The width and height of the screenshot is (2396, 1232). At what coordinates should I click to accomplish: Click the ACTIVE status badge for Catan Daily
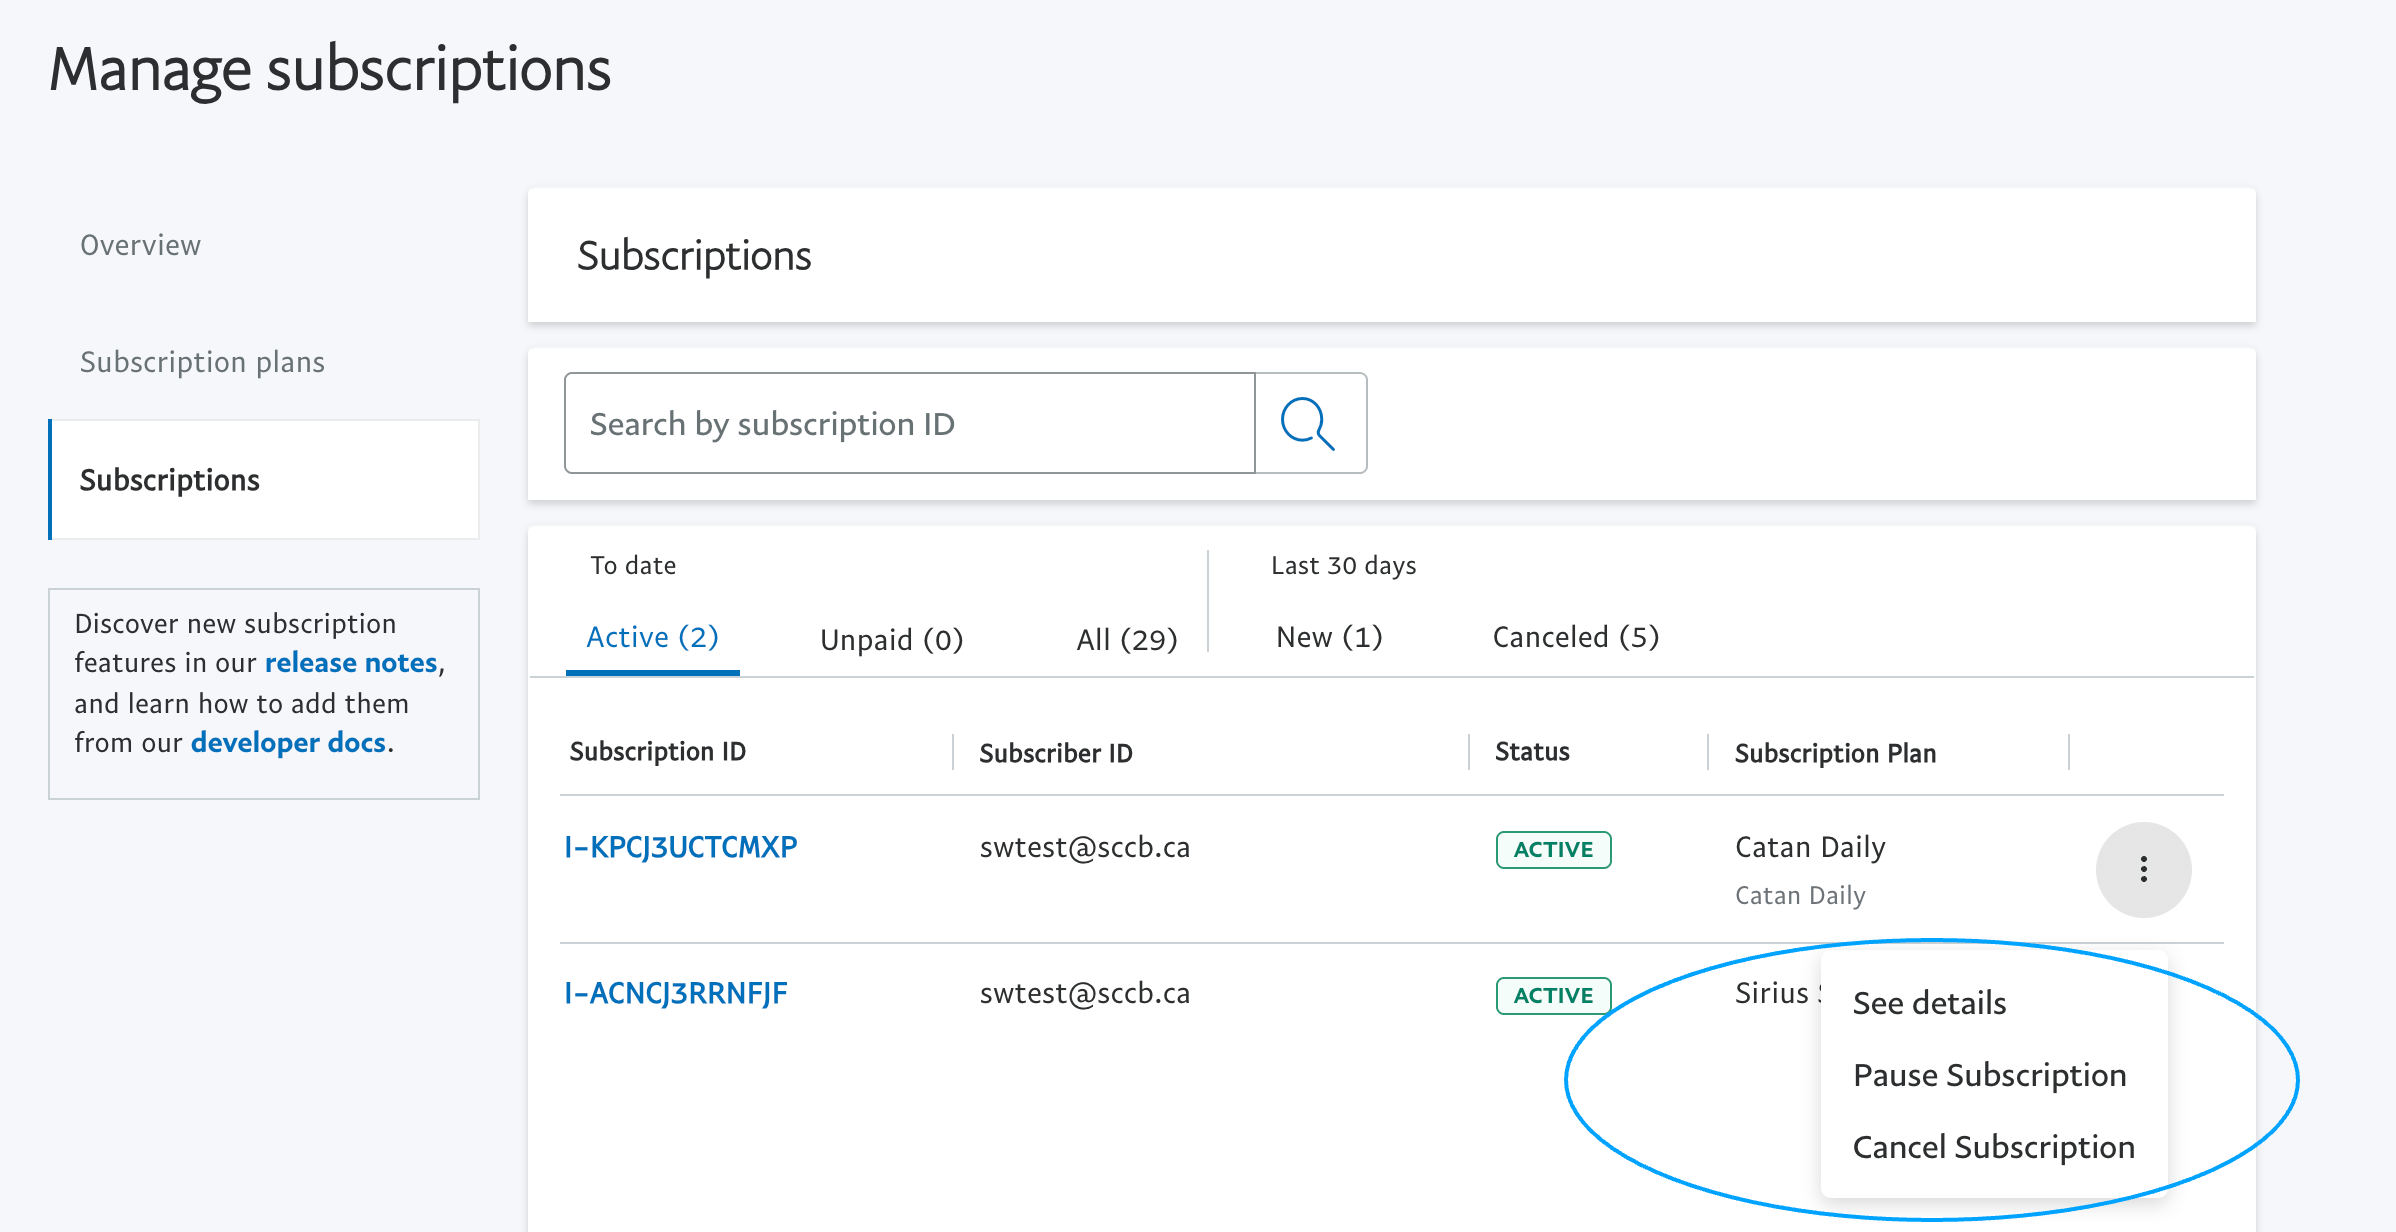pos(1552,849)
